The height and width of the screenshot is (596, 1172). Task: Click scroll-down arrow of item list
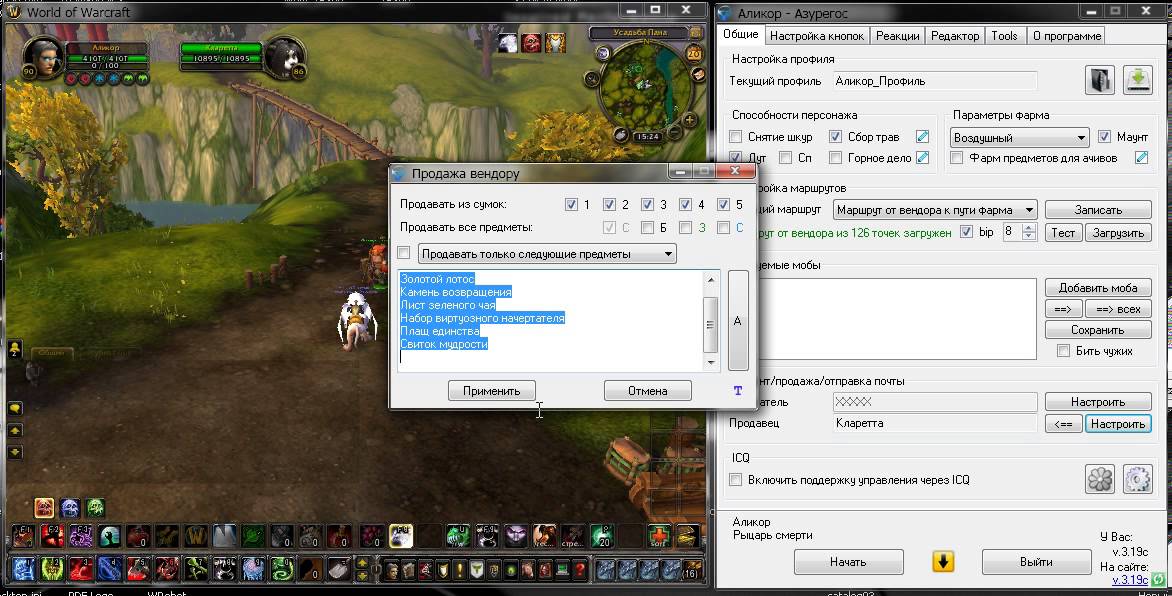710,363
